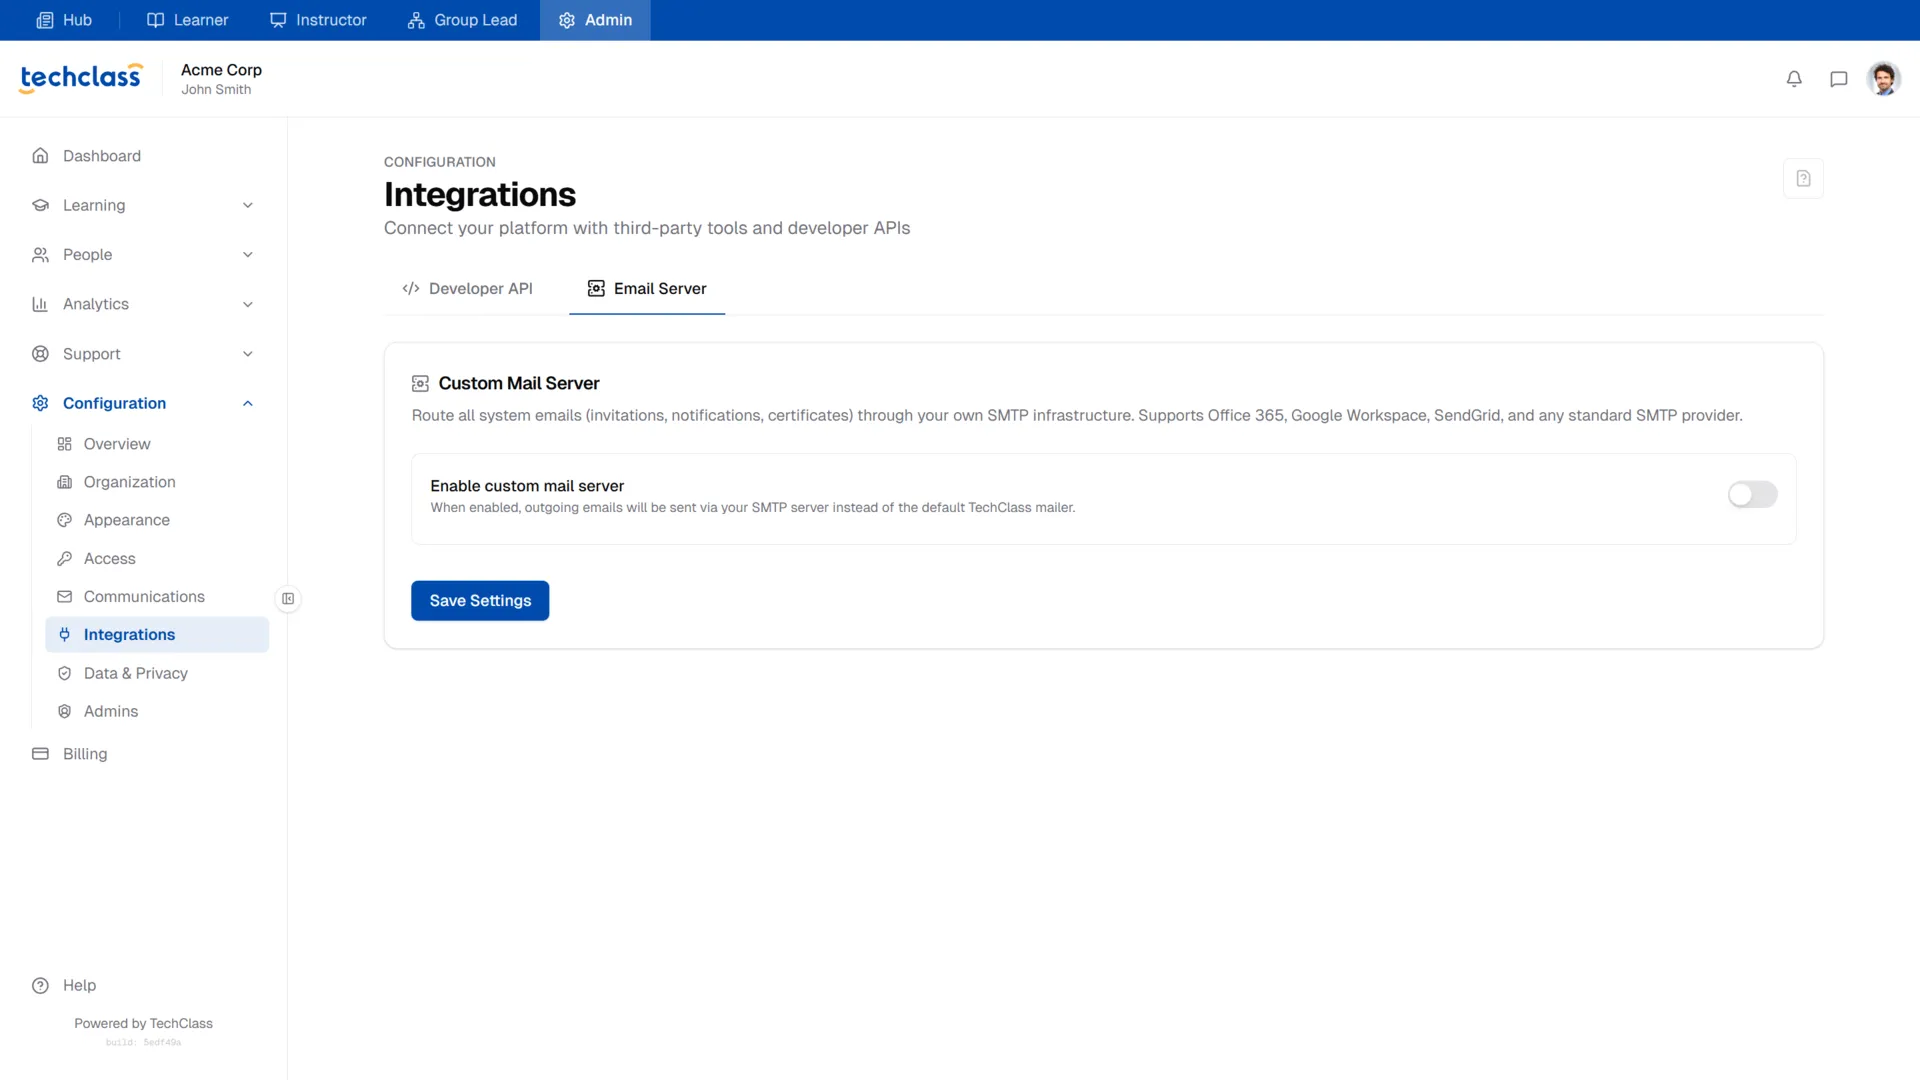Click the CONFIGURATION breadcrumb label
The height and width of the screenshot is (1080, 1920).
tap(440, 162)
